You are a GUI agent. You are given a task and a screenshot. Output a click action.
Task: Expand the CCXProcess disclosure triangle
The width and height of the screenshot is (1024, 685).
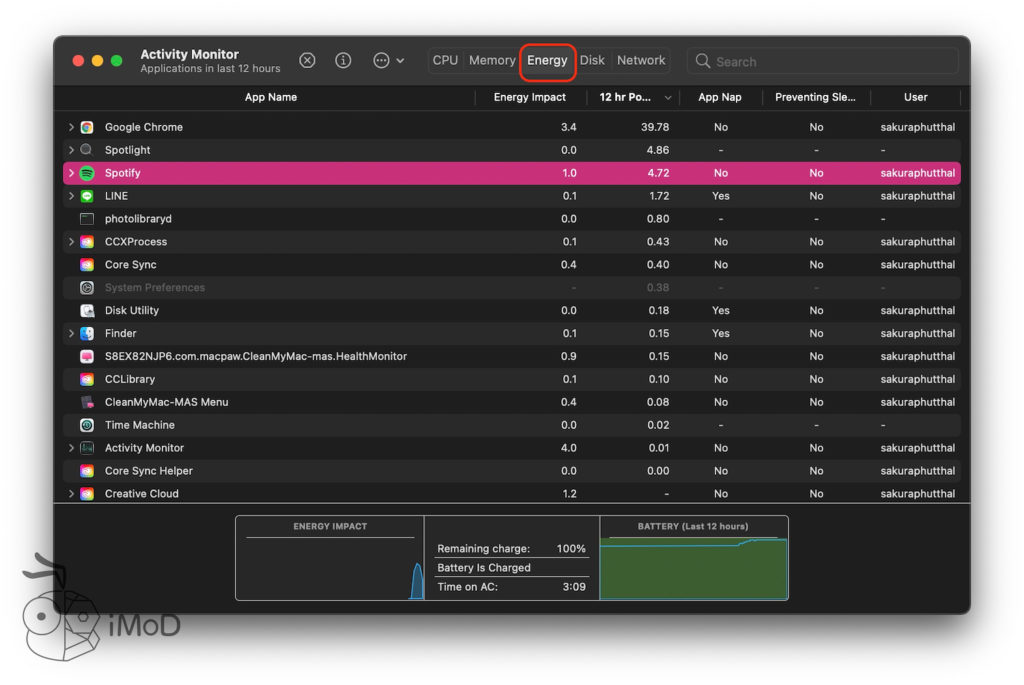point(71,242)
